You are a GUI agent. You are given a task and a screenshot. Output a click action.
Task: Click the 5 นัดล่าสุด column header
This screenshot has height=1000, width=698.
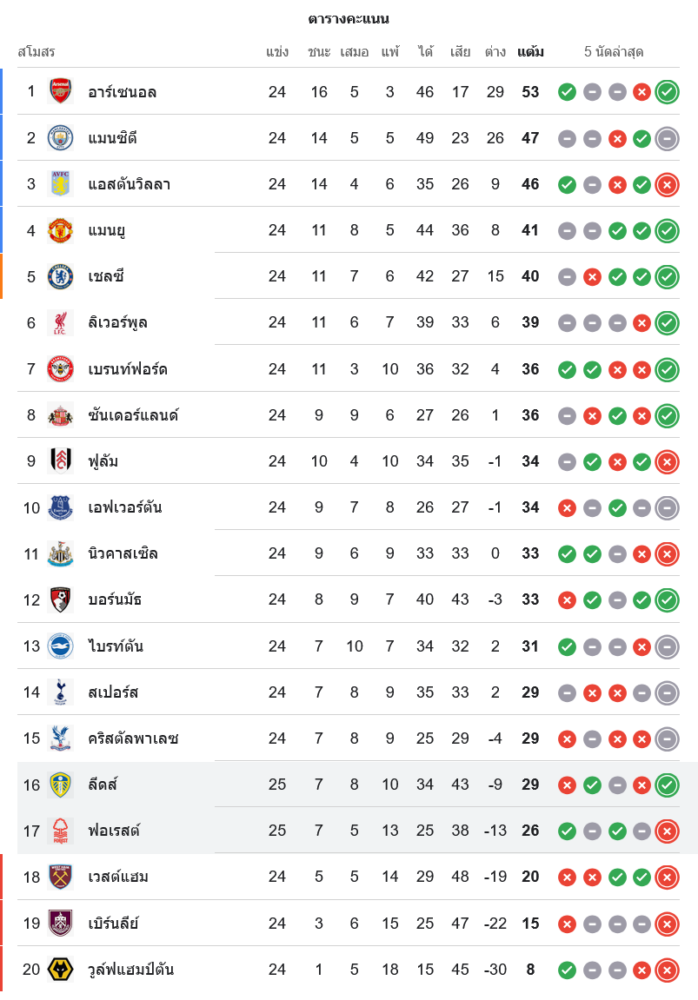614,51
